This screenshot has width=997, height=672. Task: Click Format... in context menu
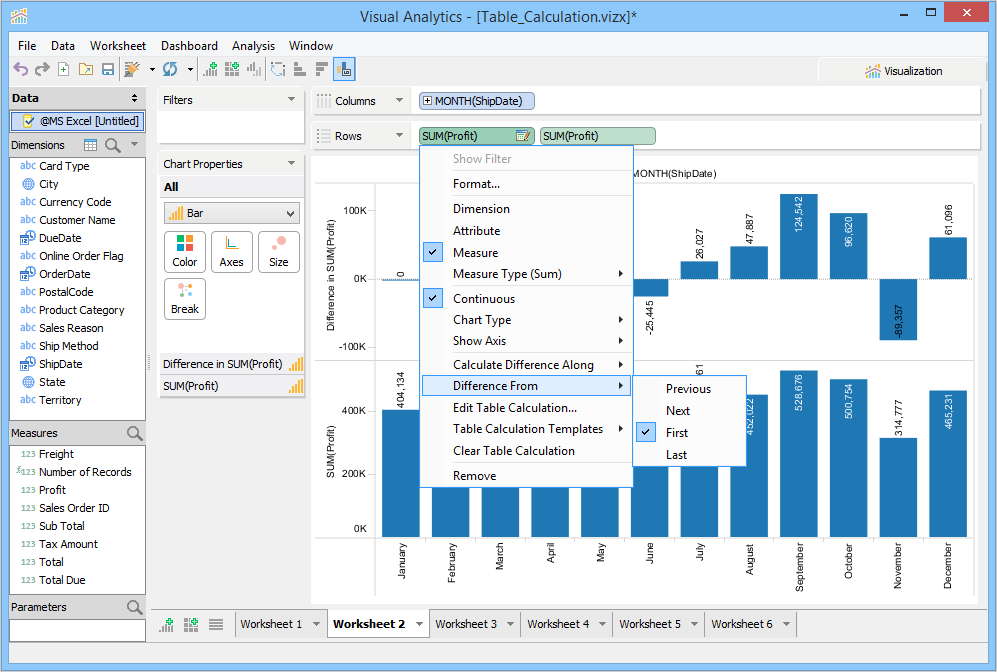[x=526, y=184]
